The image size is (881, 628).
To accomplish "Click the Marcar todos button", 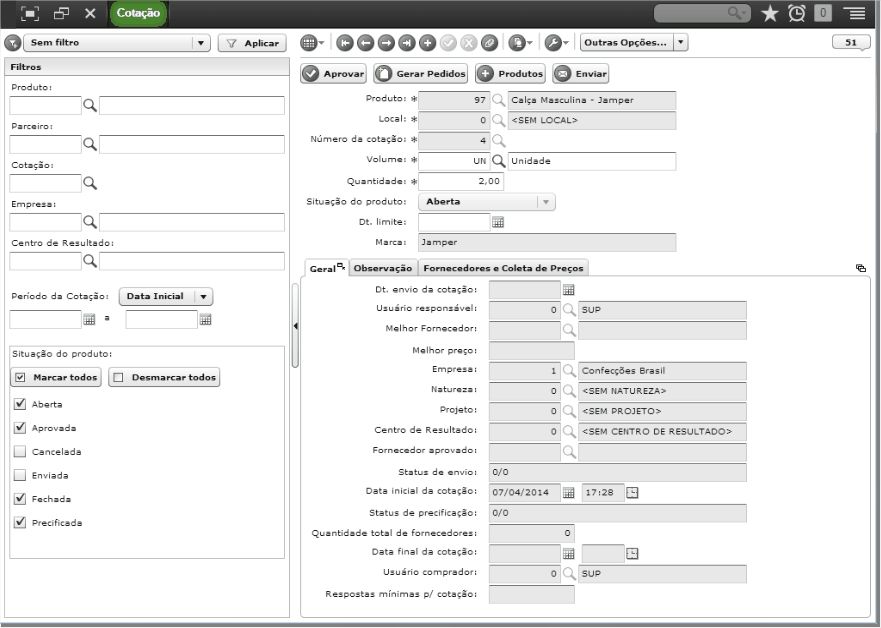I will pos(56,377).
